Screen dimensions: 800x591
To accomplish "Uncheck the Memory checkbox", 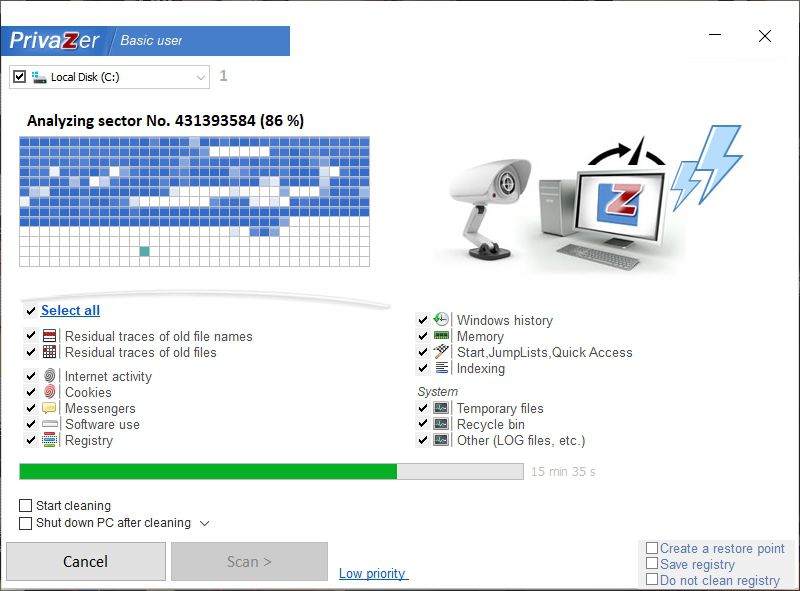I will tap(422, 336).
